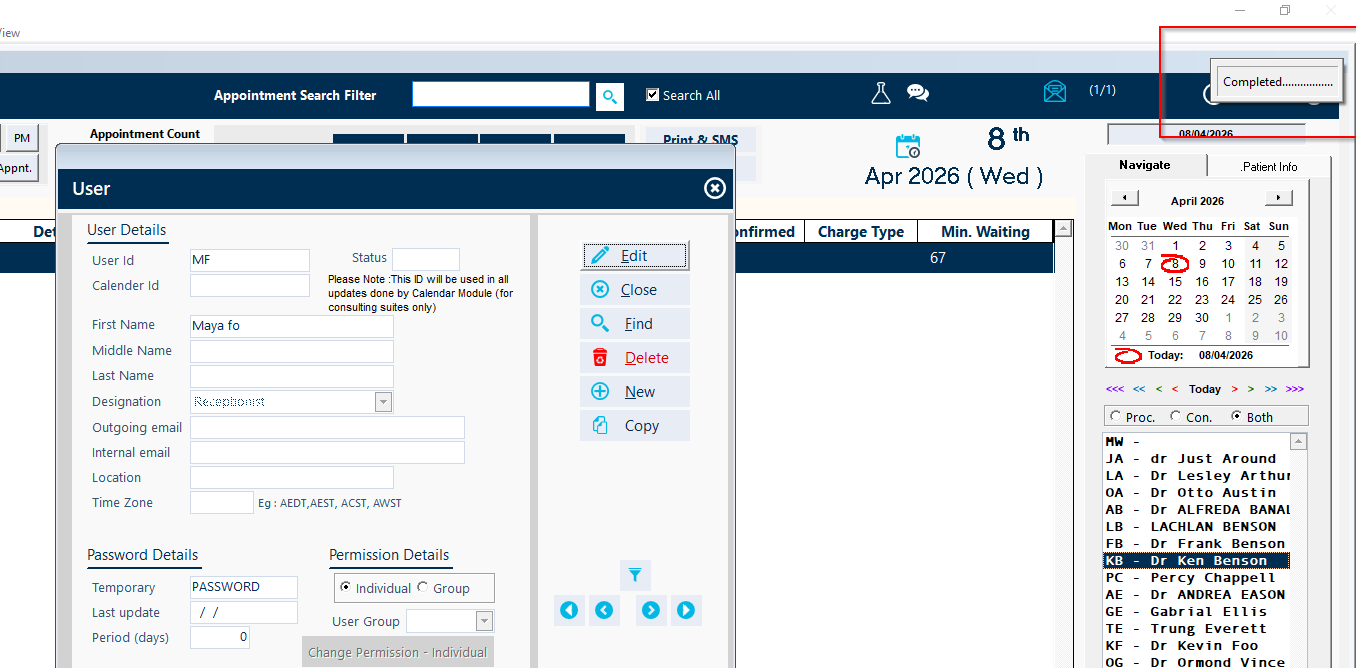The image size is (1356, 668).
Task: Go to the first user record arrow
Action: pyautogui.click(x=569, y=610)
